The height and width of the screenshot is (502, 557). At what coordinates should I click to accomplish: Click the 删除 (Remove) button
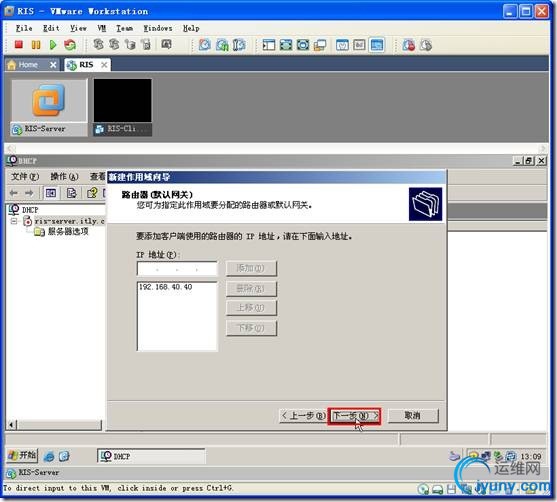(x=251, y=288)
